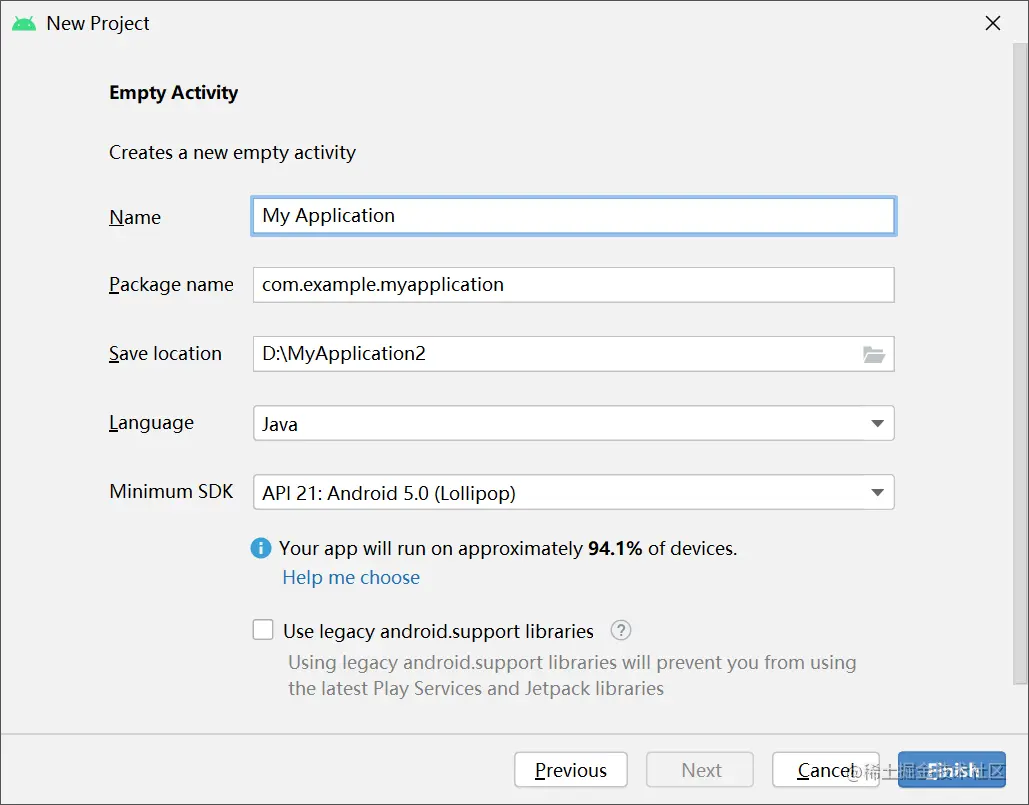Click inside the Name field containing My Application
Screen dimensions: 1029x805
tap(574, 216)
